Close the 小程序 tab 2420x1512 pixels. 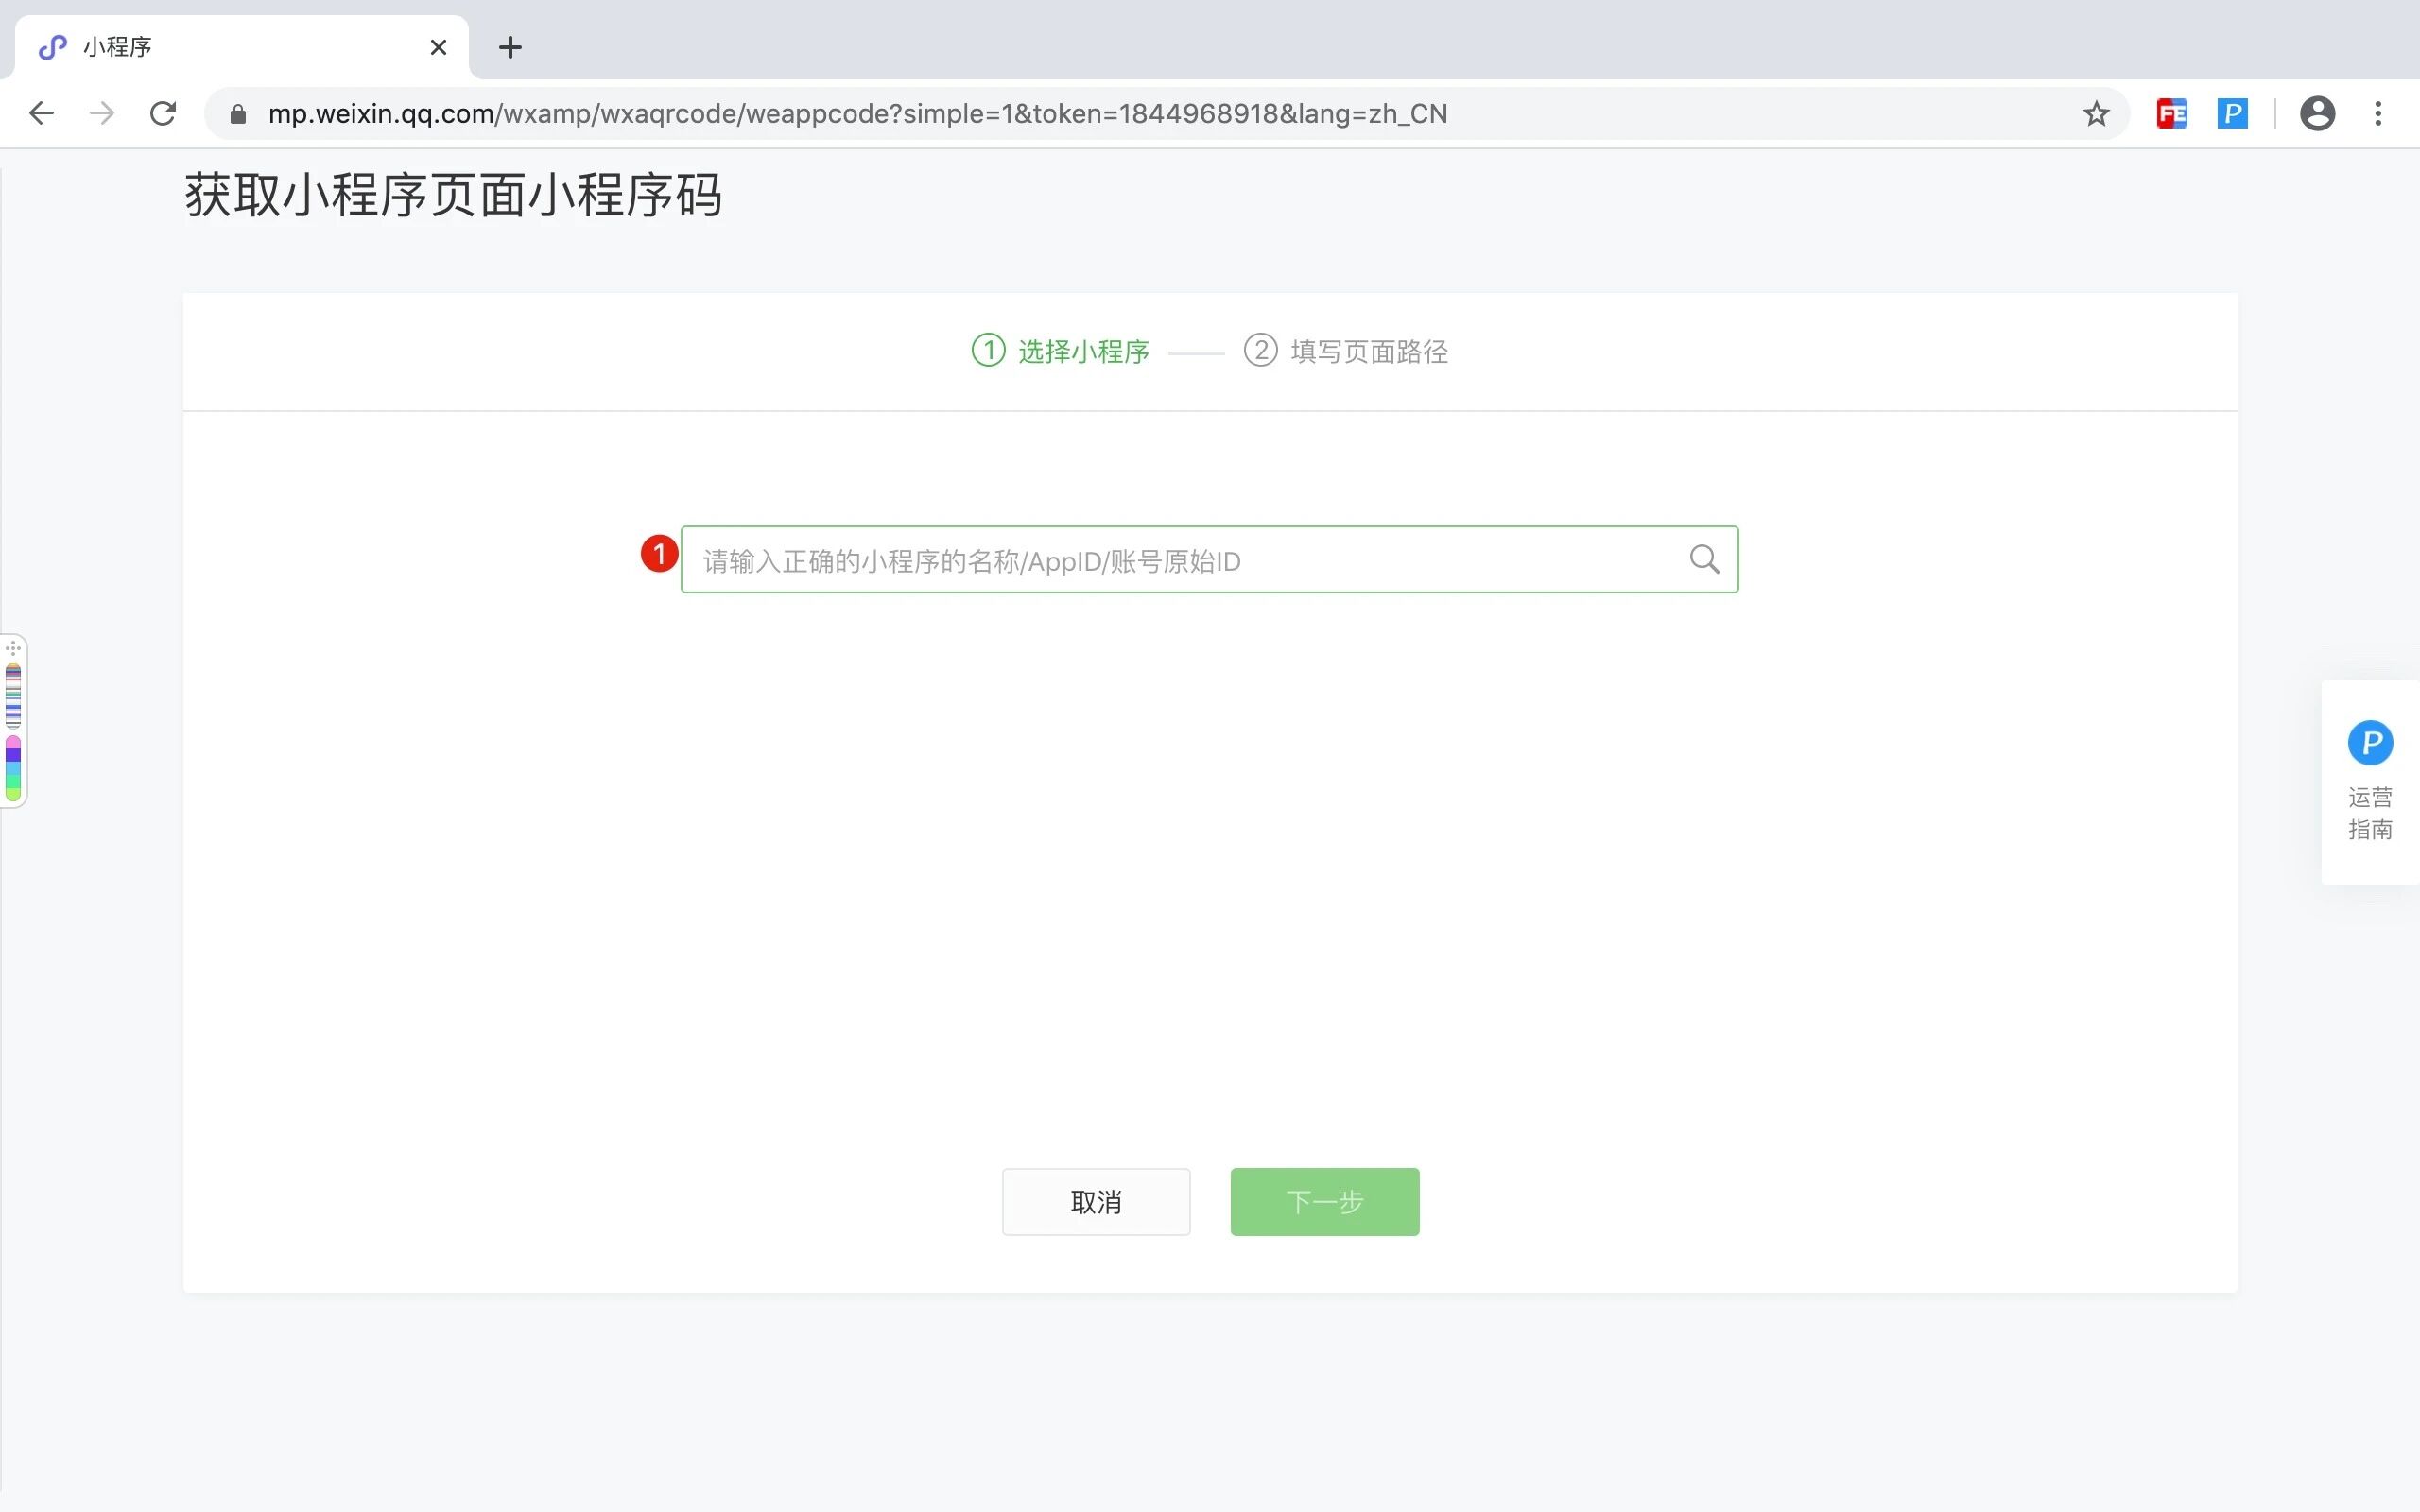(438, 47)
